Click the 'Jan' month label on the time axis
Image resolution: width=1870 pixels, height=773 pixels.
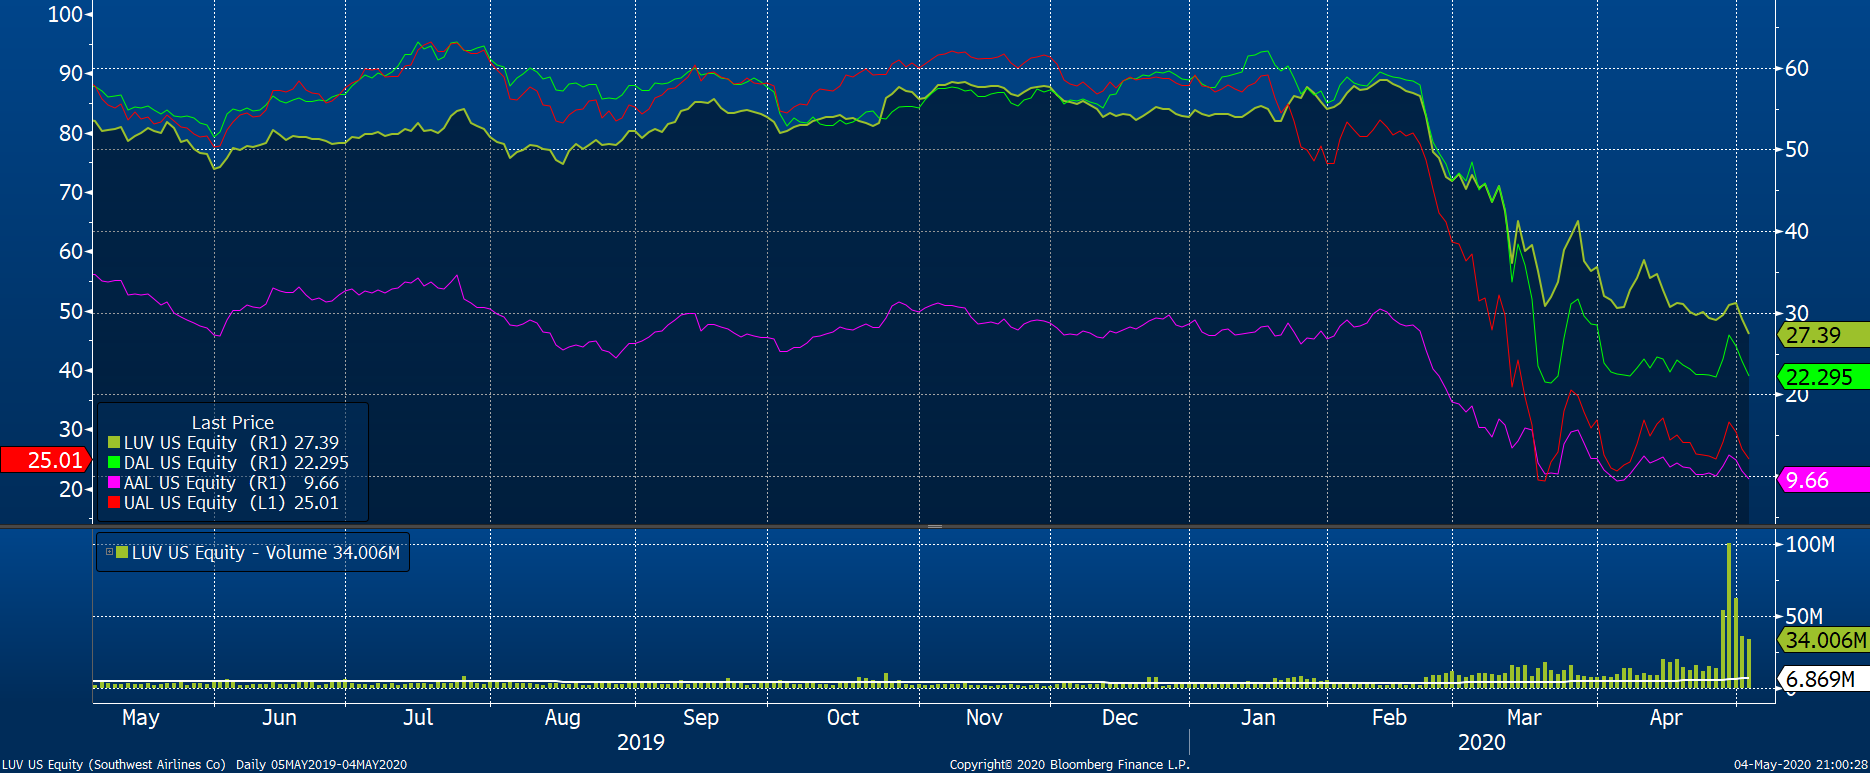(x=1258, y=718)
